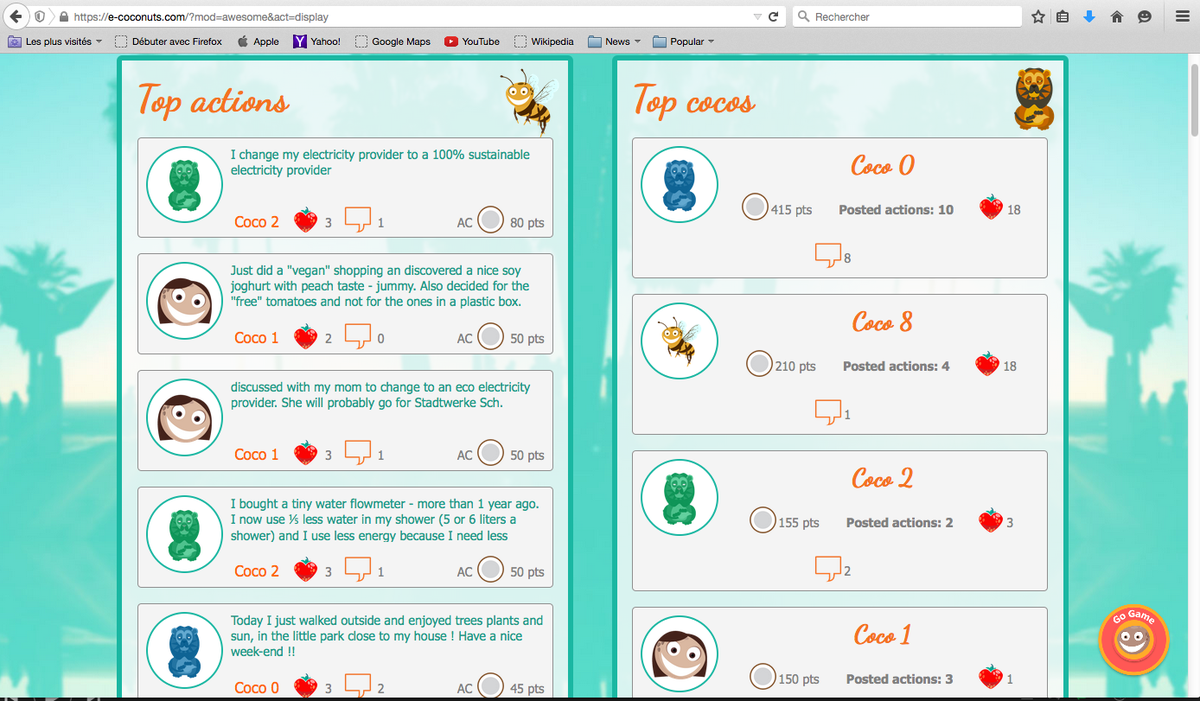Open the Wikipedia bookmark

(544, 41)
